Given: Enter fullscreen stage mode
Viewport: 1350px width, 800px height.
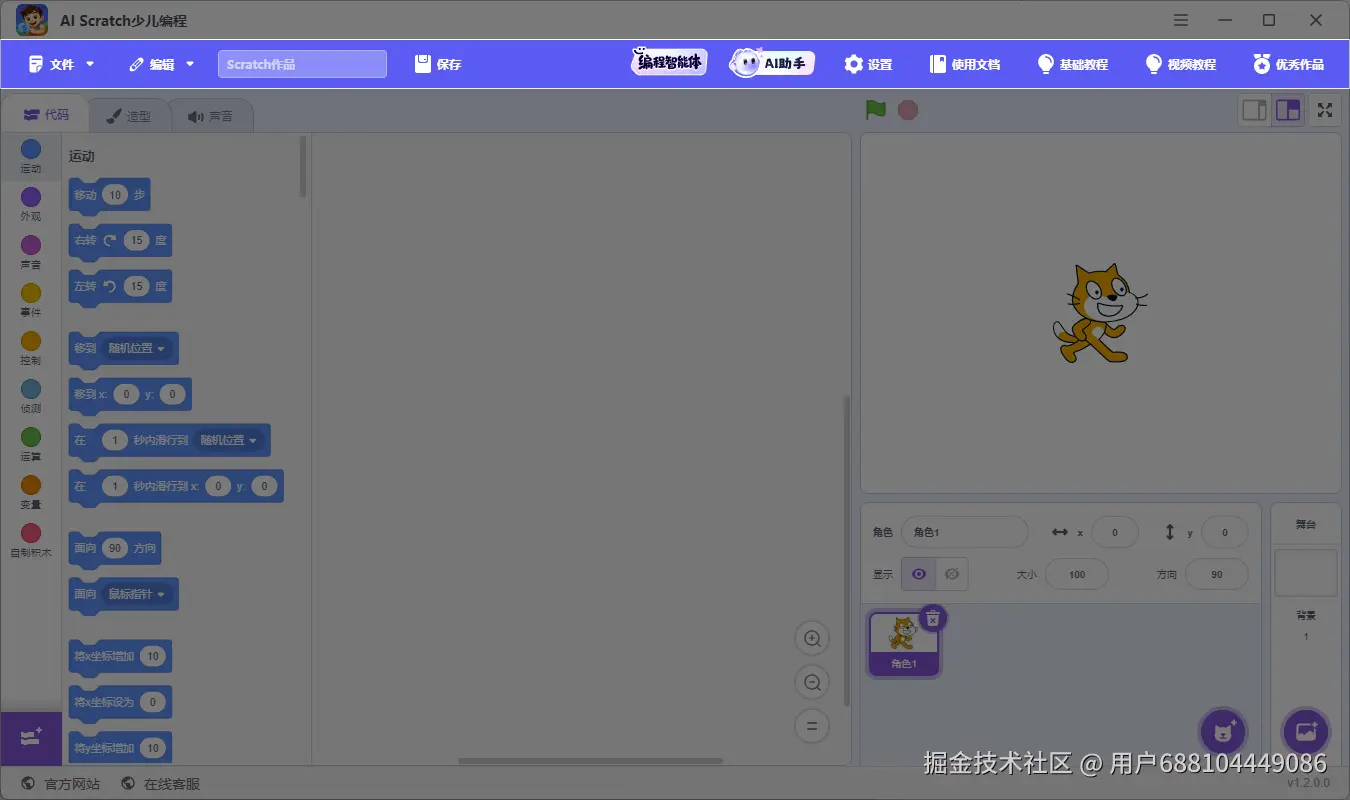Looking at the screenshot, I should pos(1324,110).
